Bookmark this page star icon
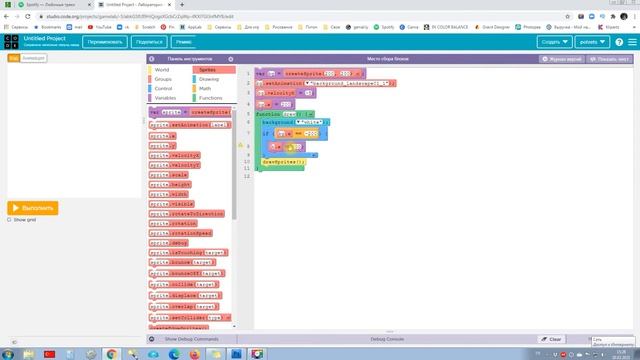 tap(567, 16)
